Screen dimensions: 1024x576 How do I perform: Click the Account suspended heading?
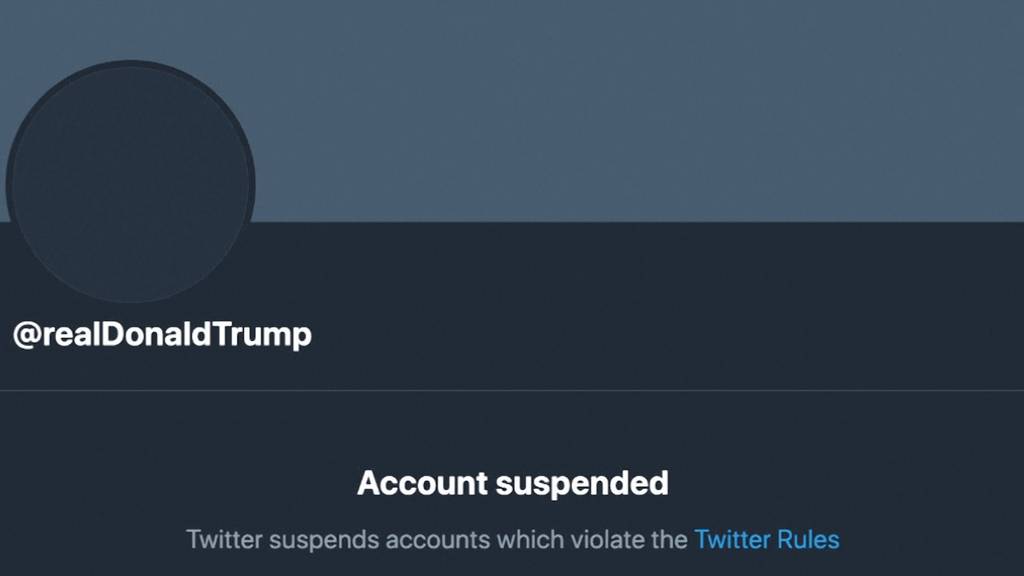512,484
